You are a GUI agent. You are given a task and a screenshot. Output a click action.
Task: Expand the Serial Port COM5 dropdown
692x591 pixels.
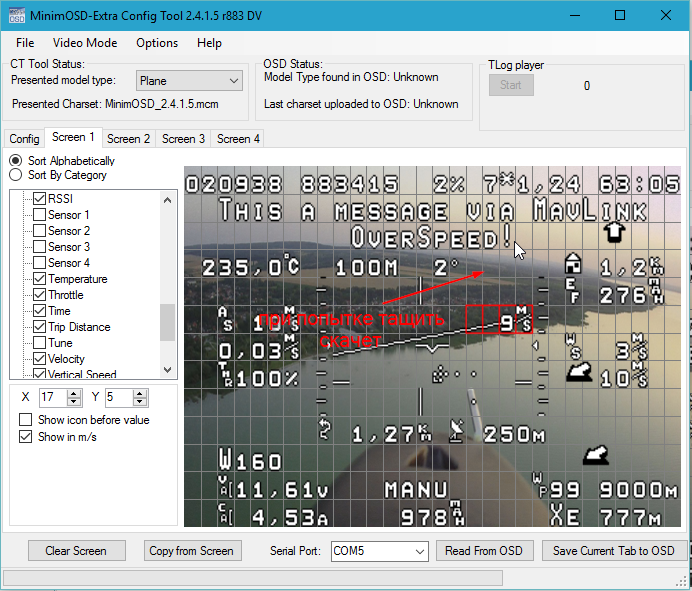[419, 551]
